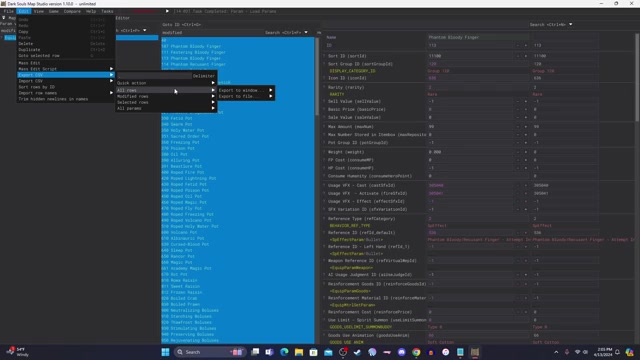Expand the Modified rows submenu
640x360 pixels.
pos(166,96)
